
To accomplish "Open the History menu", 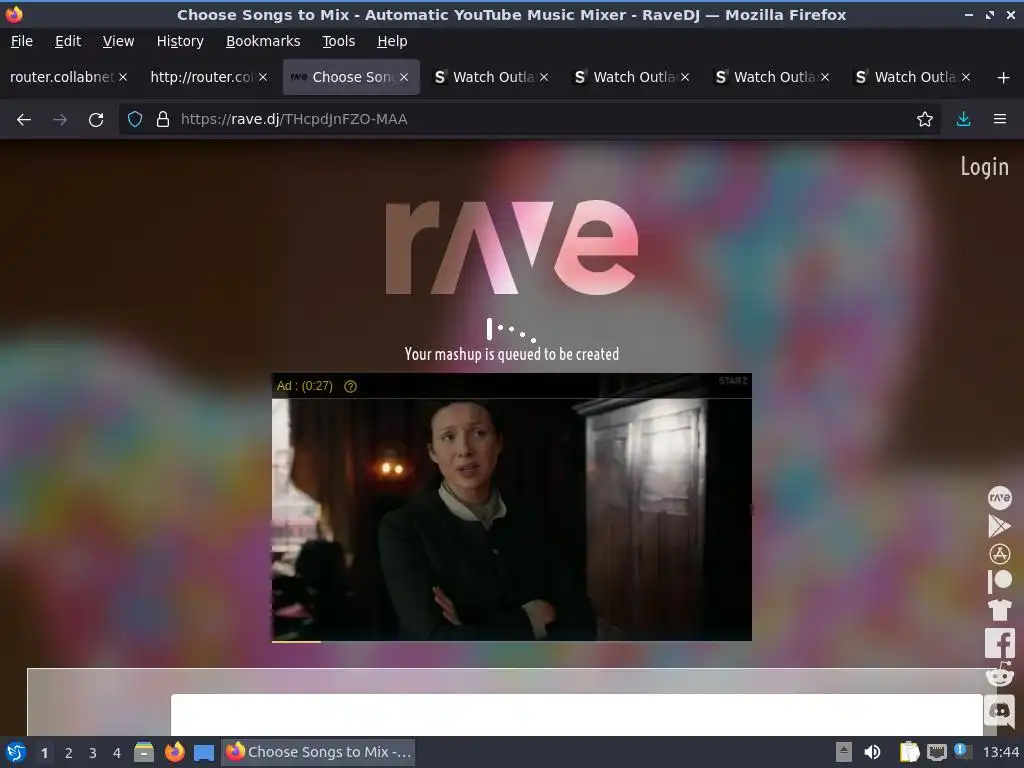I will 180,41.
